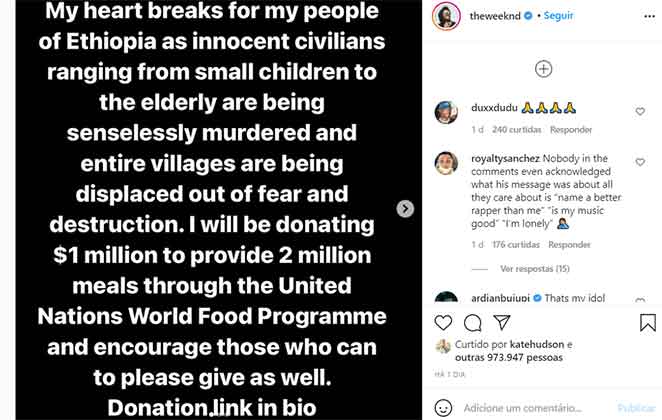Open emoji picker in comment box
Image resolution: width=662 pixels, height=420 pixels.
click(x=445, y=408)
